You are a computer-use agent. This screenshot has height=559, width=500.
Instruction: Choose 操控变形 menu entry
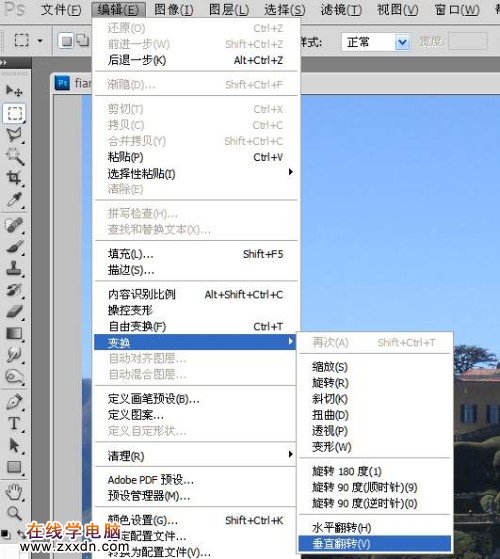coord(195,311)
